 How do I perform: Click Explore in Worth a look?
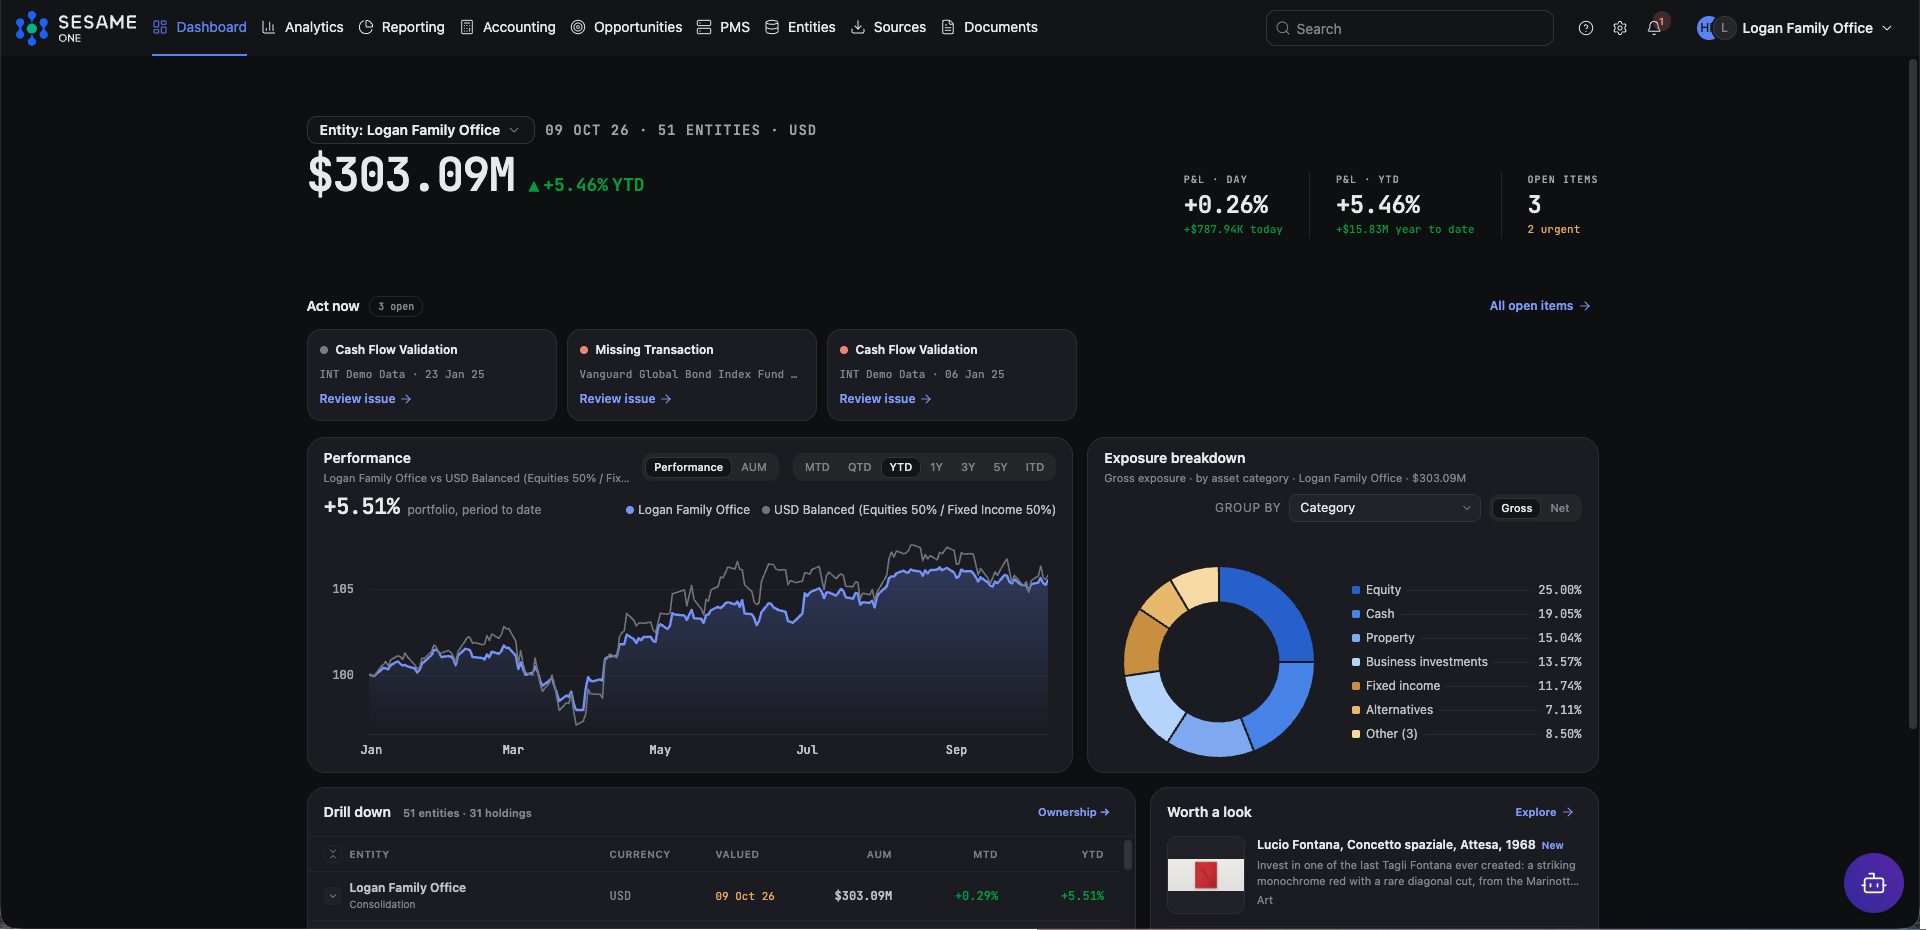(1544, 813)
